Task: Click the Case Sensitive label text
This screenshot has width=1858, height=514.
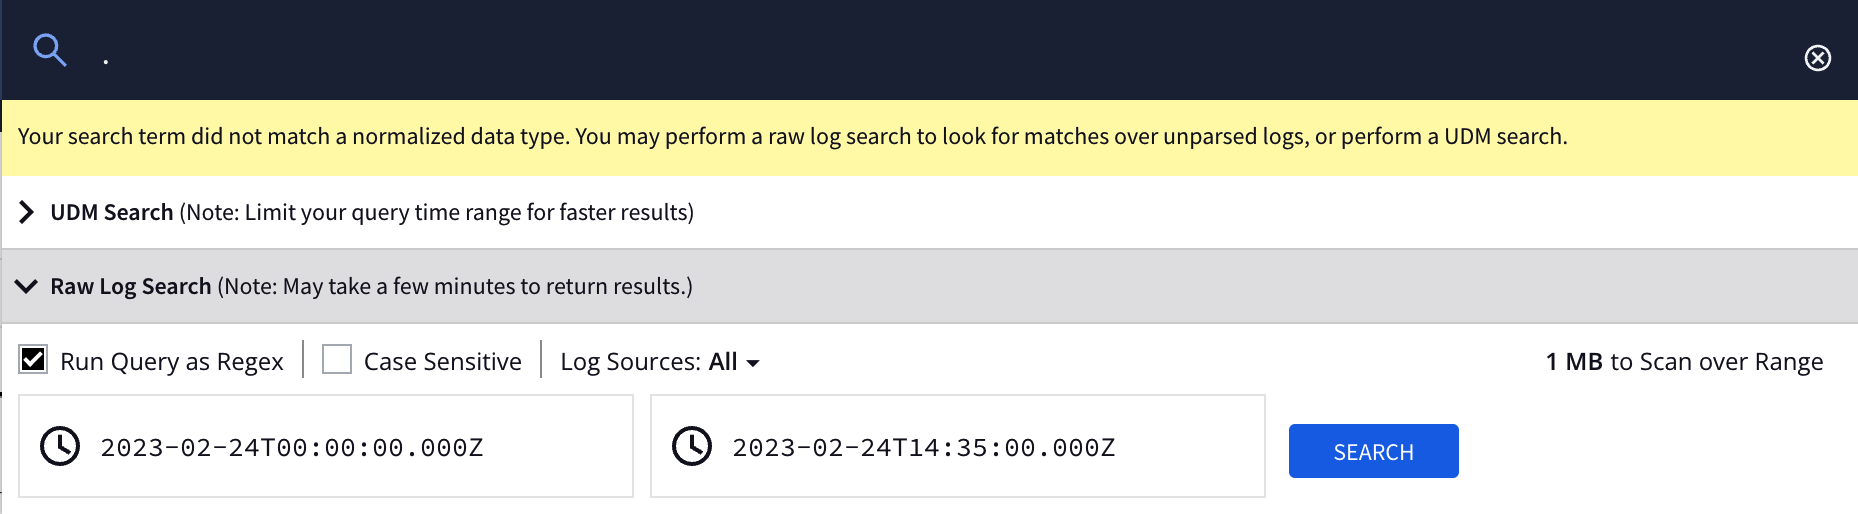Action: (x=443, y=361)
